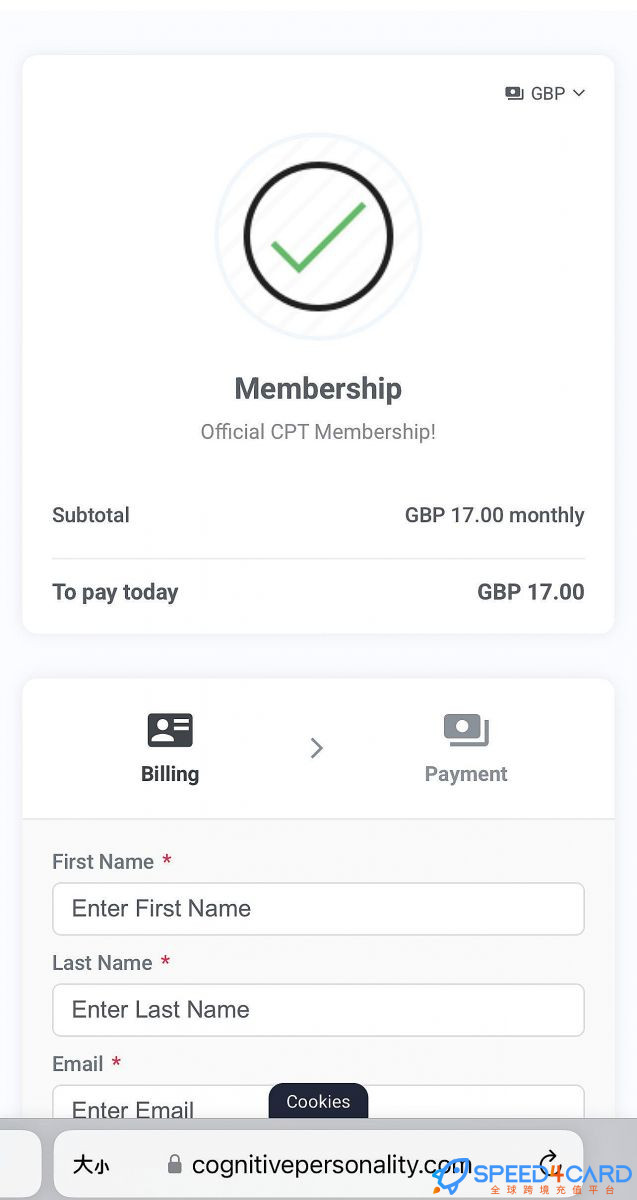The width and height of the screenshot is (637, 1200).
Task: Click the GBP 17.00 monthly subtotal amount
Action: point(494,515)
